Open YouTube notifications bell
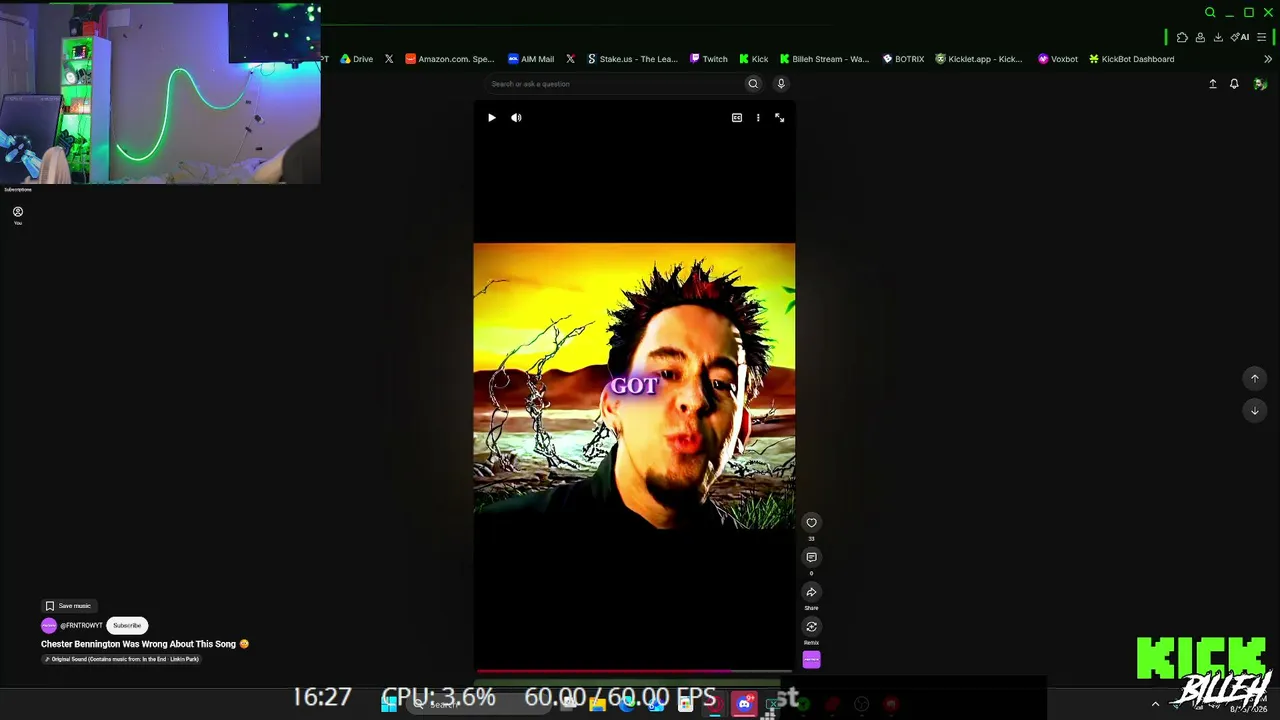 tap(1234, 84)
